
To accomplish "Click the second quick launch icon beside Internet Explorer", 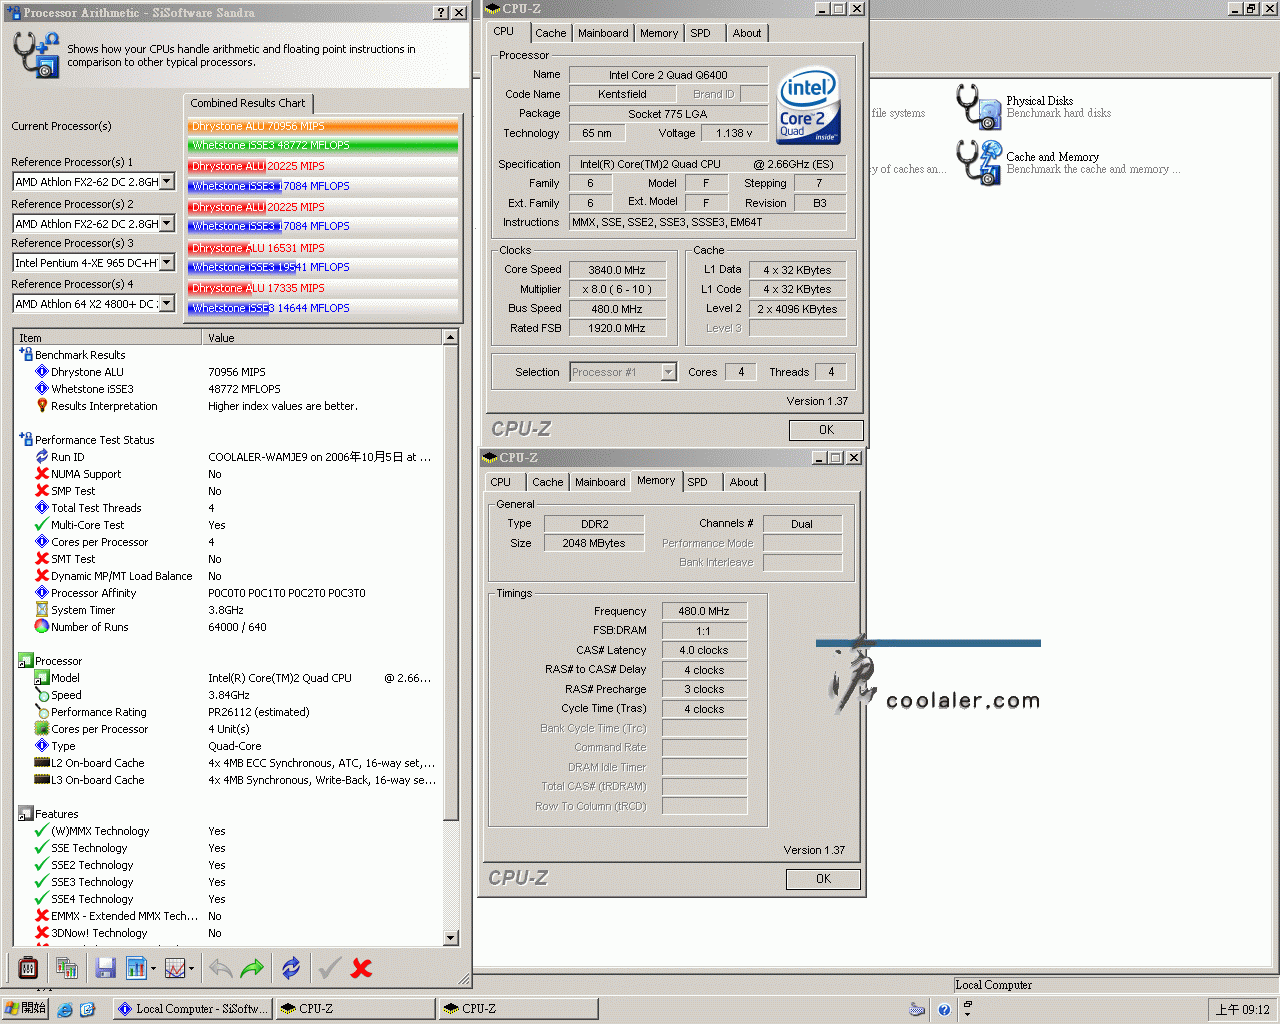I will tap(87, 1009).
